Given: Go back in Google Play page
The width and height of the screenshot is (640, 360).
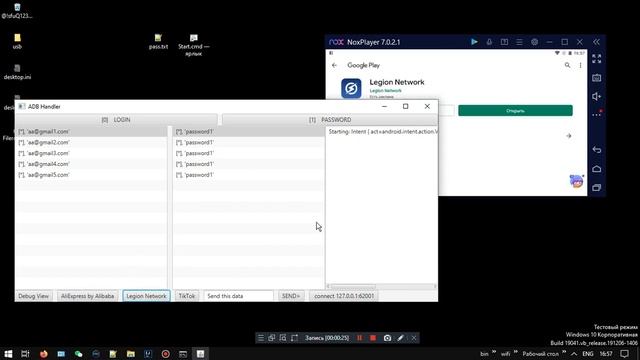Looking at the screenshot, I should coord(334,65).
